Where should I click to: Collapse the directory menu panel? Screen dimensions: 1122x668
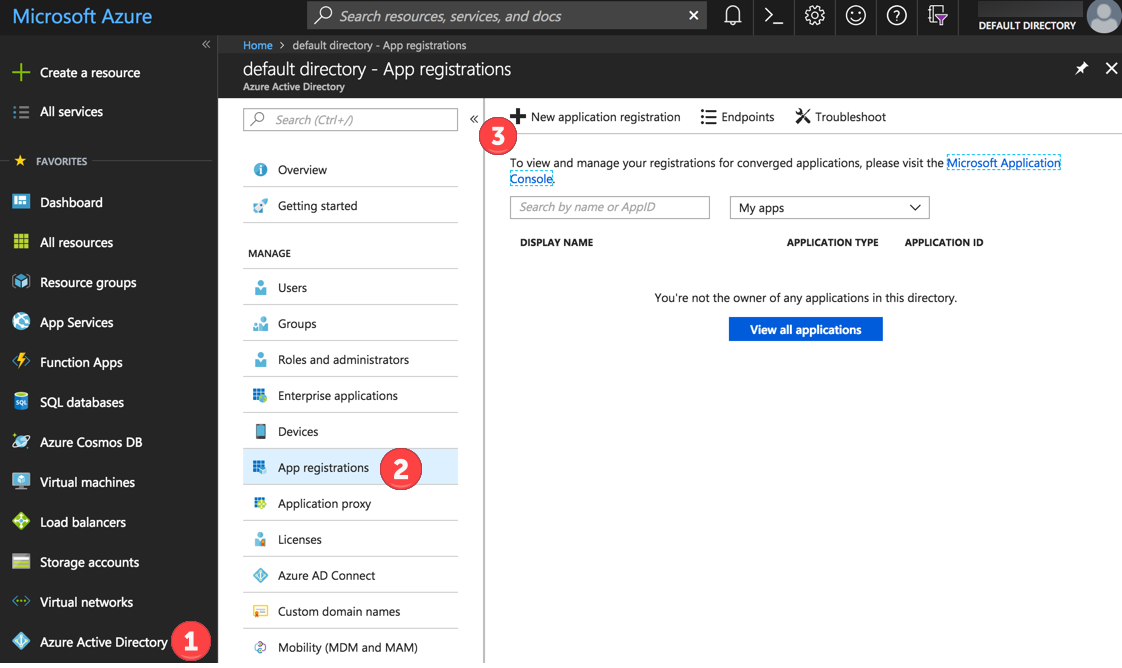click(474, 118)
